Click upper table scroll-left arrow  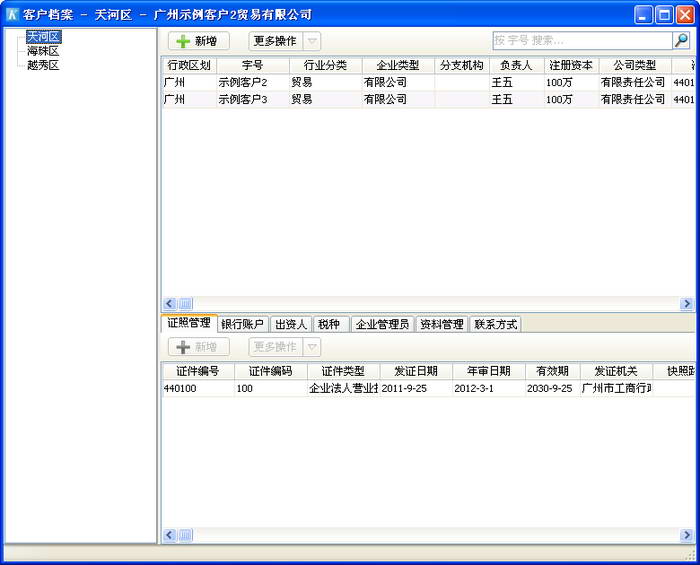[170, 304]
